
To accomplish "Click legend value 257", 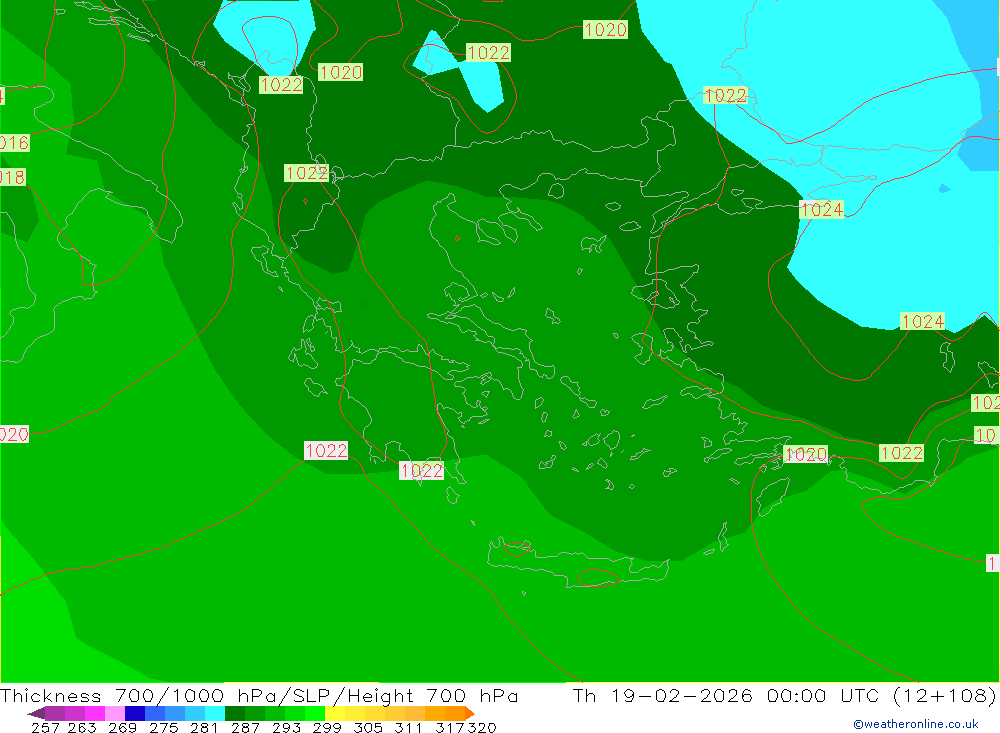I will tap(45, 727).
